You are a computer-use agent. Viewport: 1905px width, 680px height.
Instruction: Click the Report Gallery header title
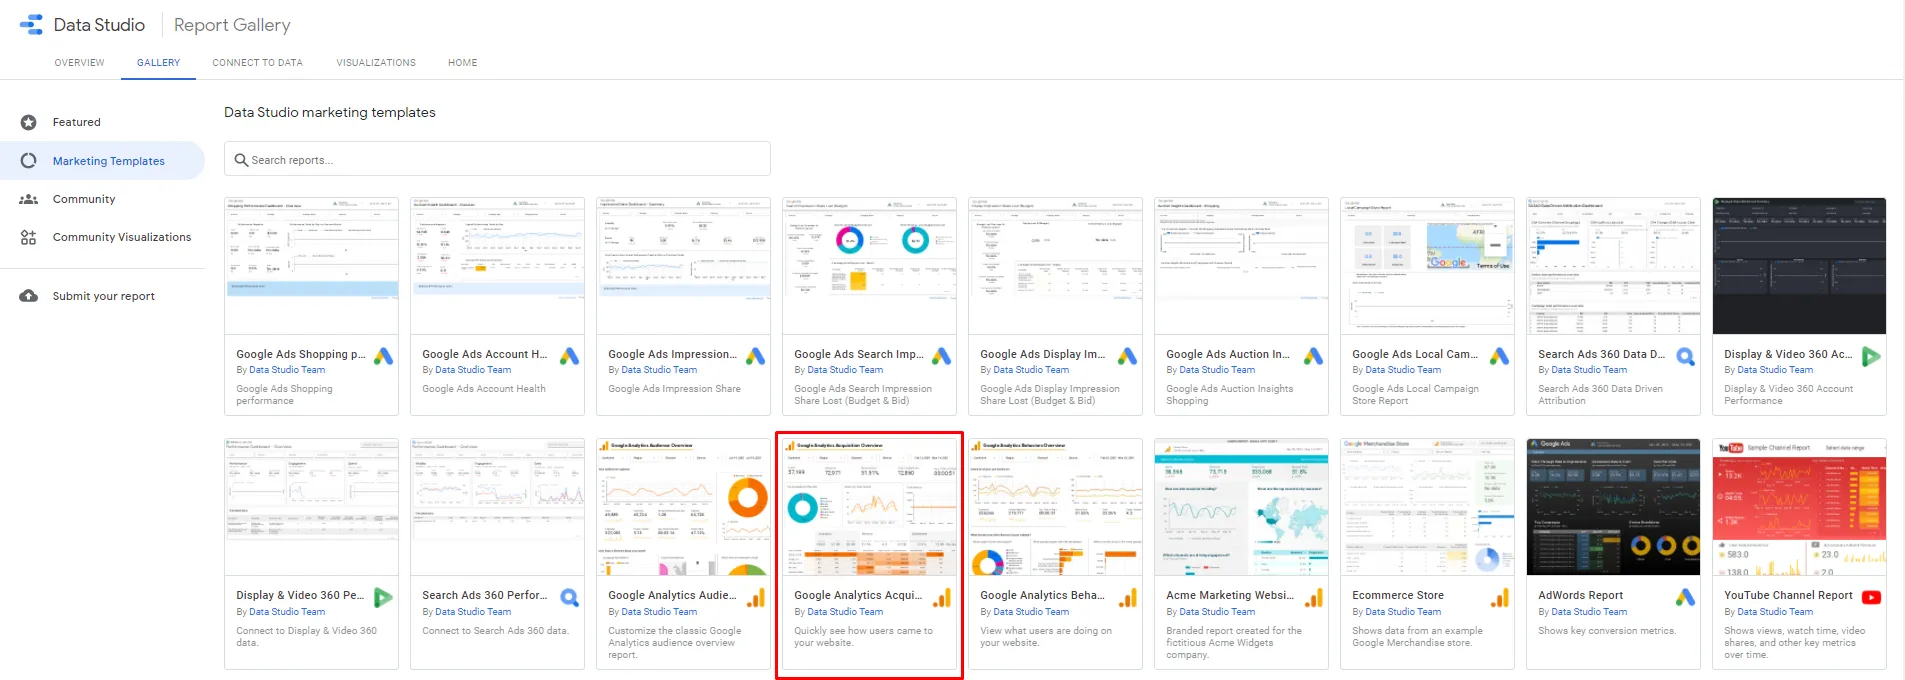232,25
